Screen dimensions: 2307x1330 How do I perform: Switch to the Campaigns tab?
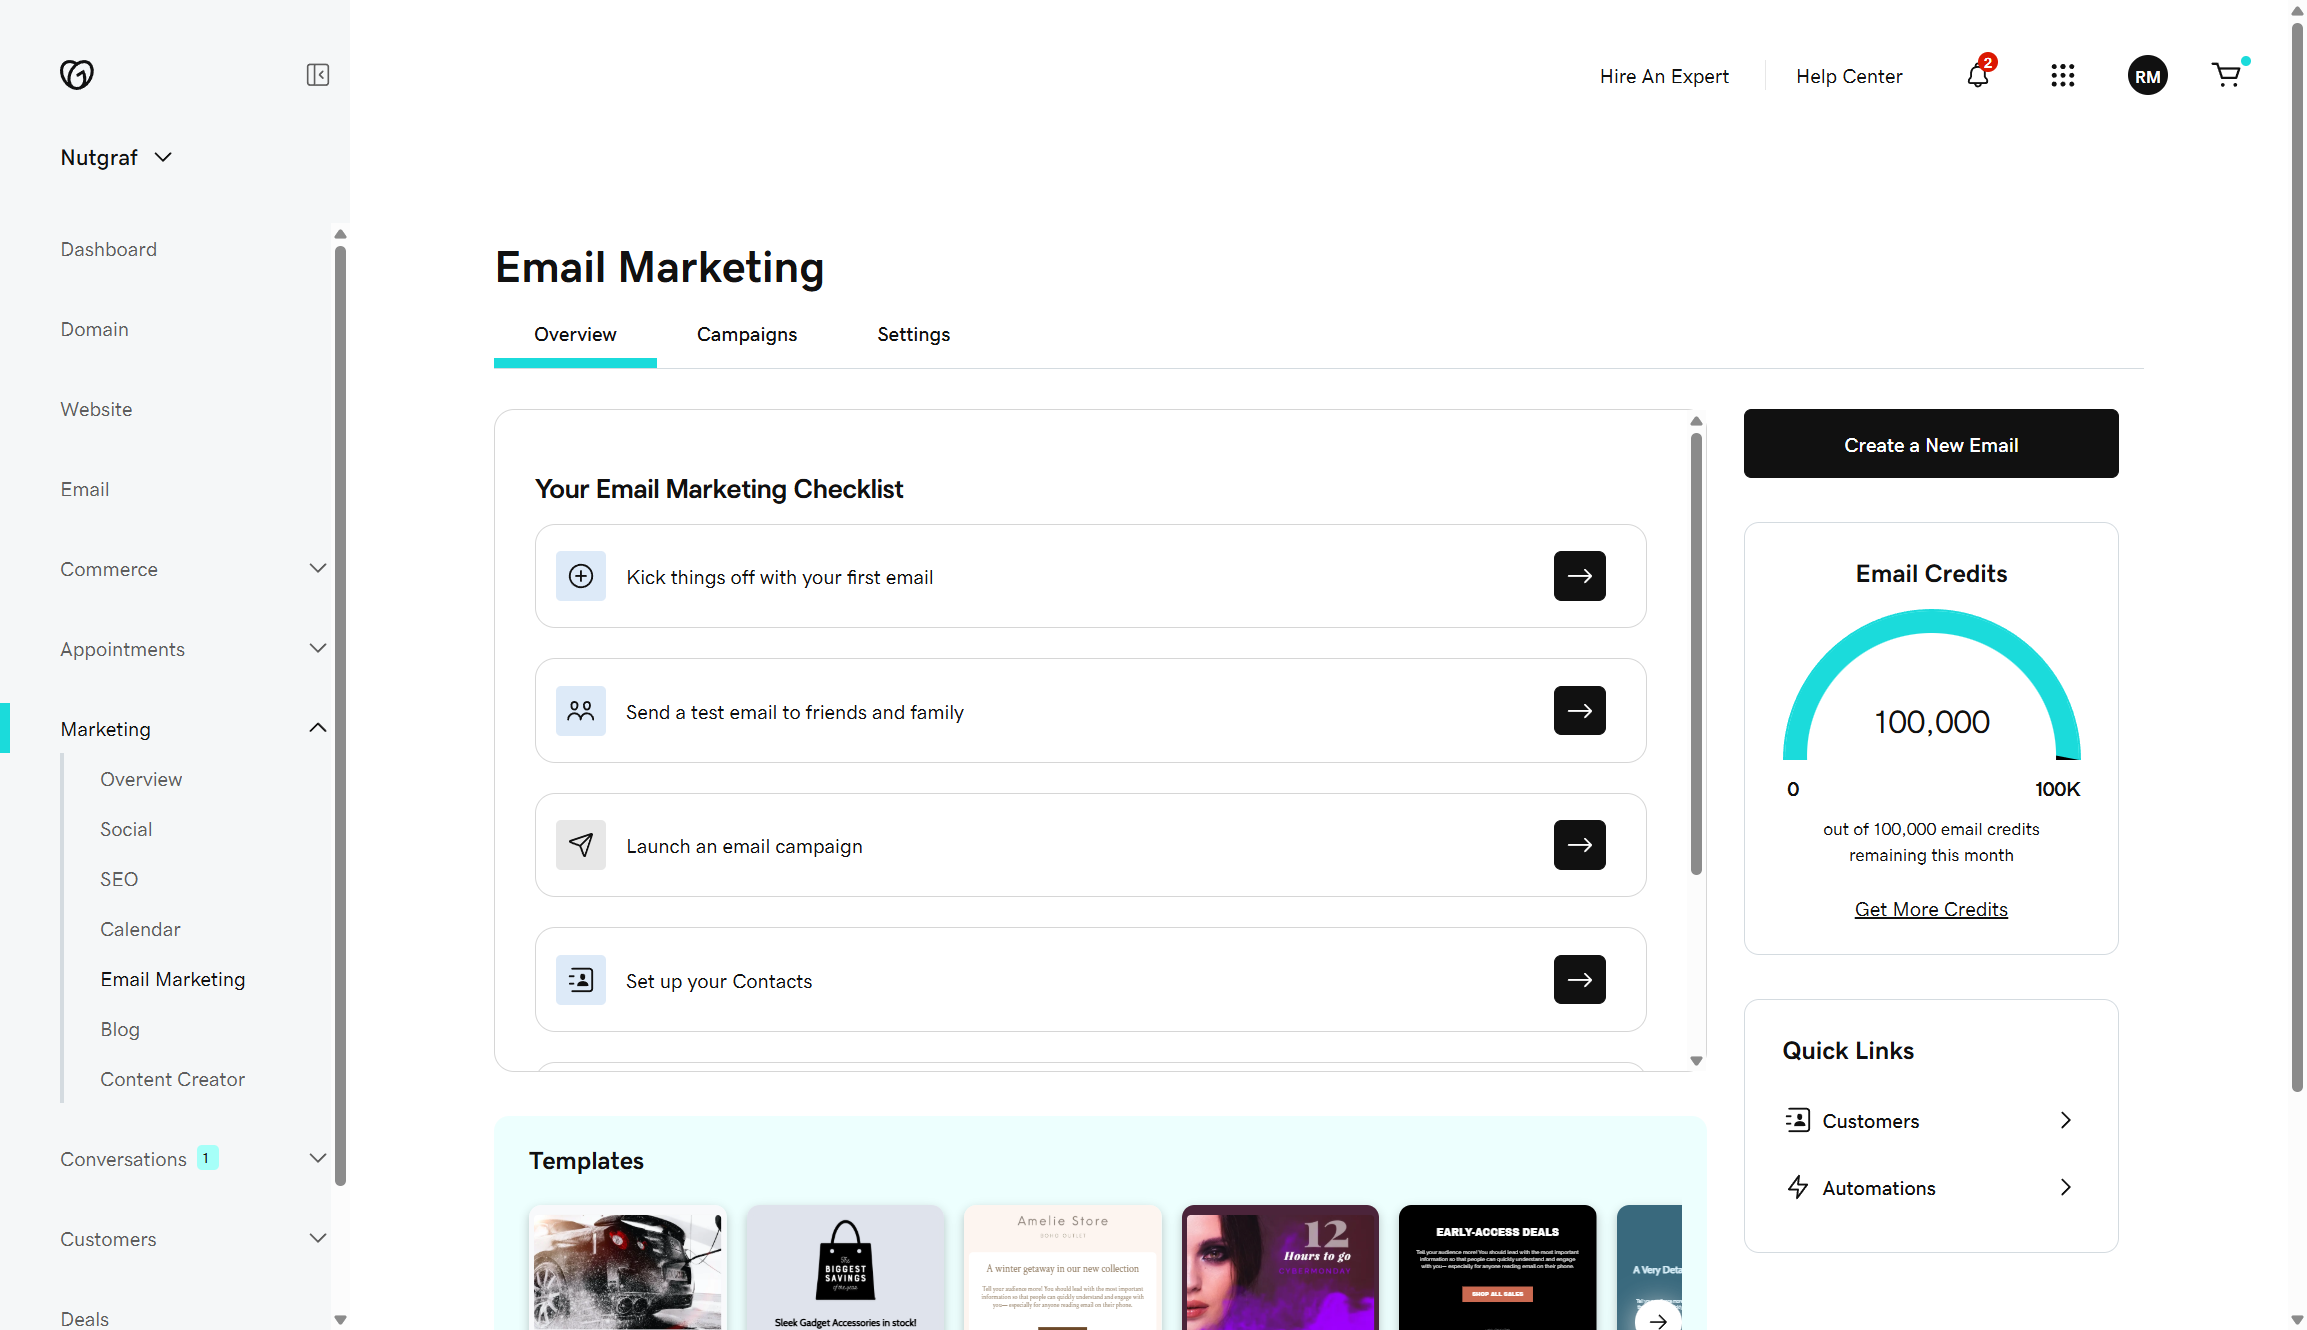[746, 334]
